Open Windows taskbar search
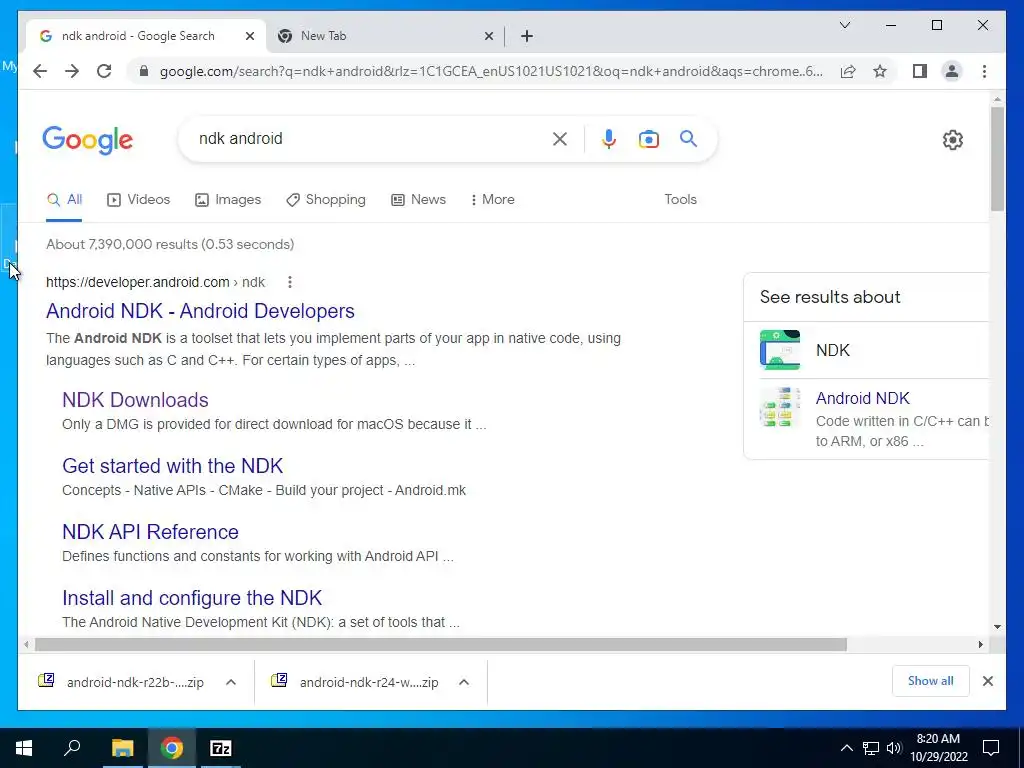The image size is (1024, 768). point(72,748)
